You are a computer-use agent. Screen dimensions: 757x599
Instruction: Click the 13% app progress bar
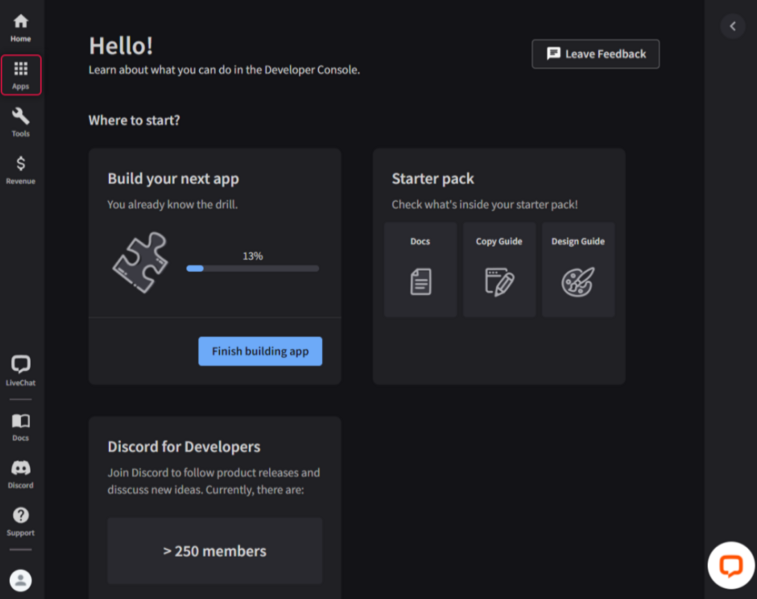(x=252, y=268)
